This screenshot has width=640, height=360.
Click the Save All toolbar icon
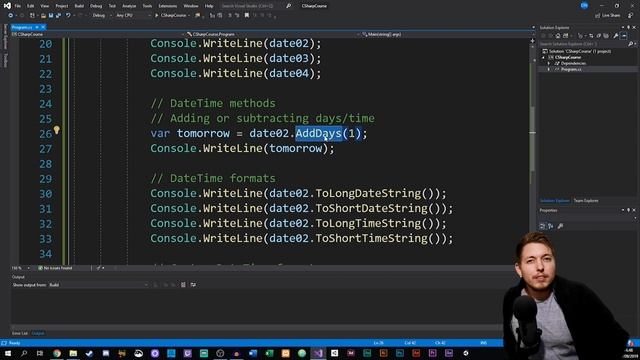(x=58, y=16)
